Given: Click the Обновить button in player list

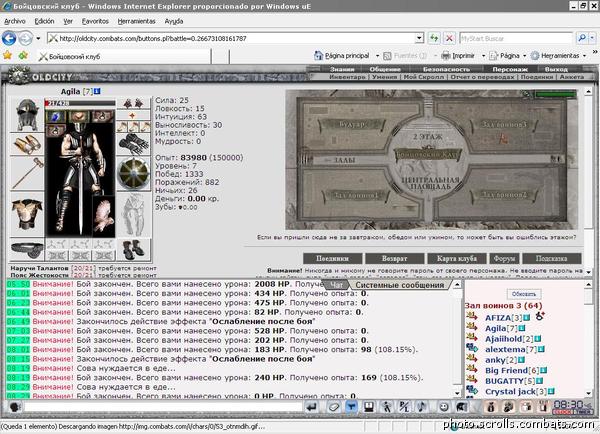Looking at the screenshot, I should tap(524, 294).
